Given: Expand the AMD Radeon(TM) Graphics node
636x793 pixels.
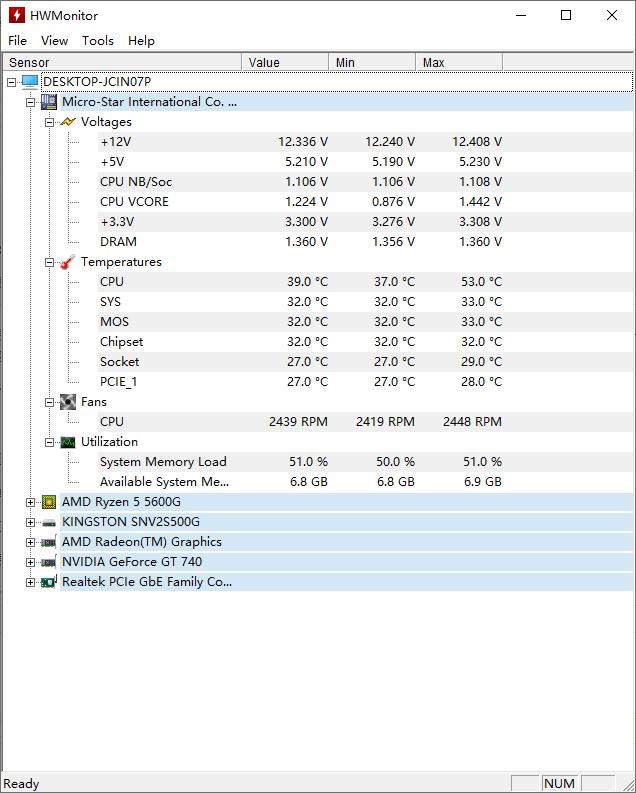Looking at the screenshot, I should 31,542.
